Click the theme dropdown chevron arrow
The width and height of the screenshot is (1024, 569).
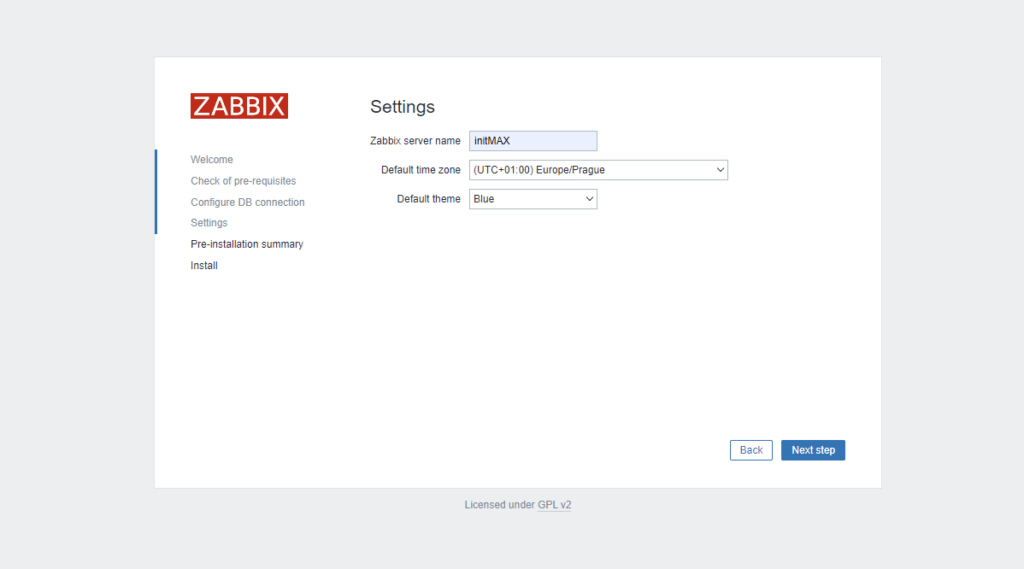coord(589,199)
